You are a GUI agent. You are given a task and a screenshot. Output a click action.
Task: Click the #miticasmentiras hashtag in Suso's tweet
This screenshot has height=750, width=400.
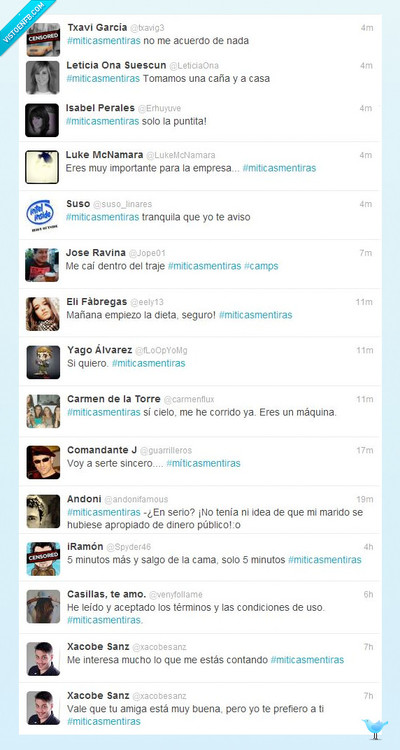103,217
